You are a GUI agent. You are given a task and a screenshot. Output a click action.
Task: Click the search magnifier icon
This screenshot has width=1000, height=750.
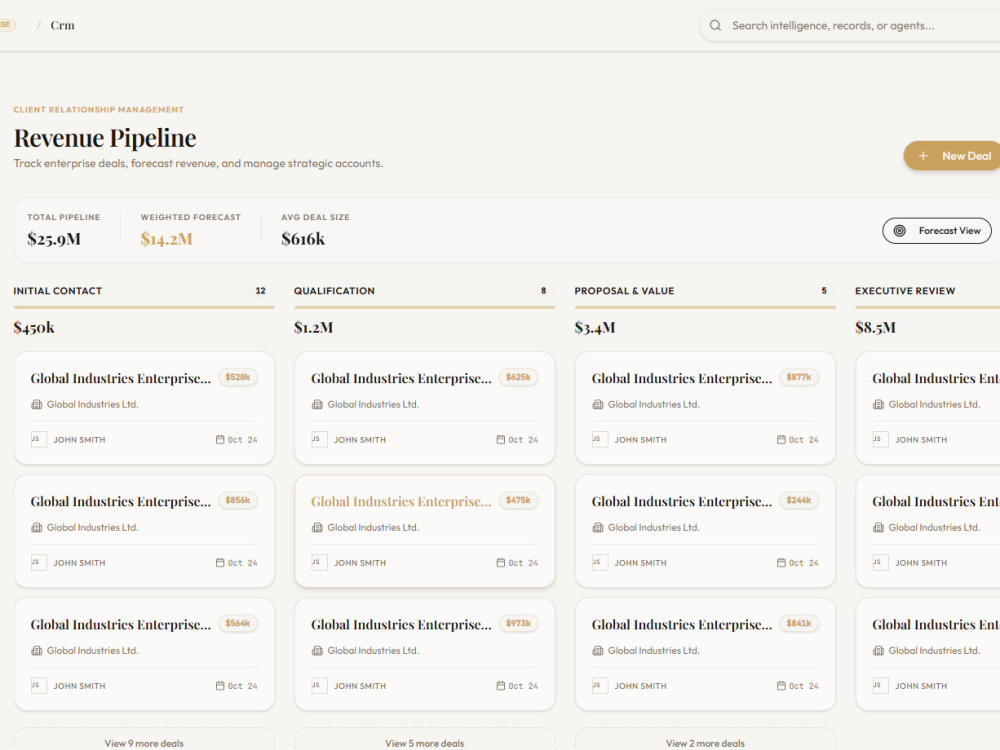tap(715, 26)
